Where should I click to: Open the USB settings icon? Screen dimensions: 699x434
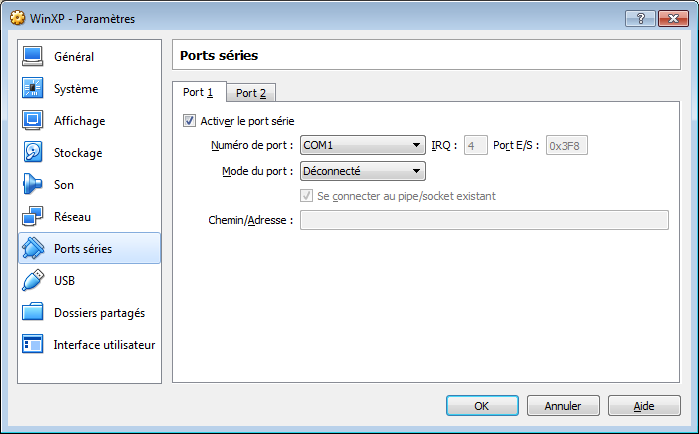click(33, 281)
